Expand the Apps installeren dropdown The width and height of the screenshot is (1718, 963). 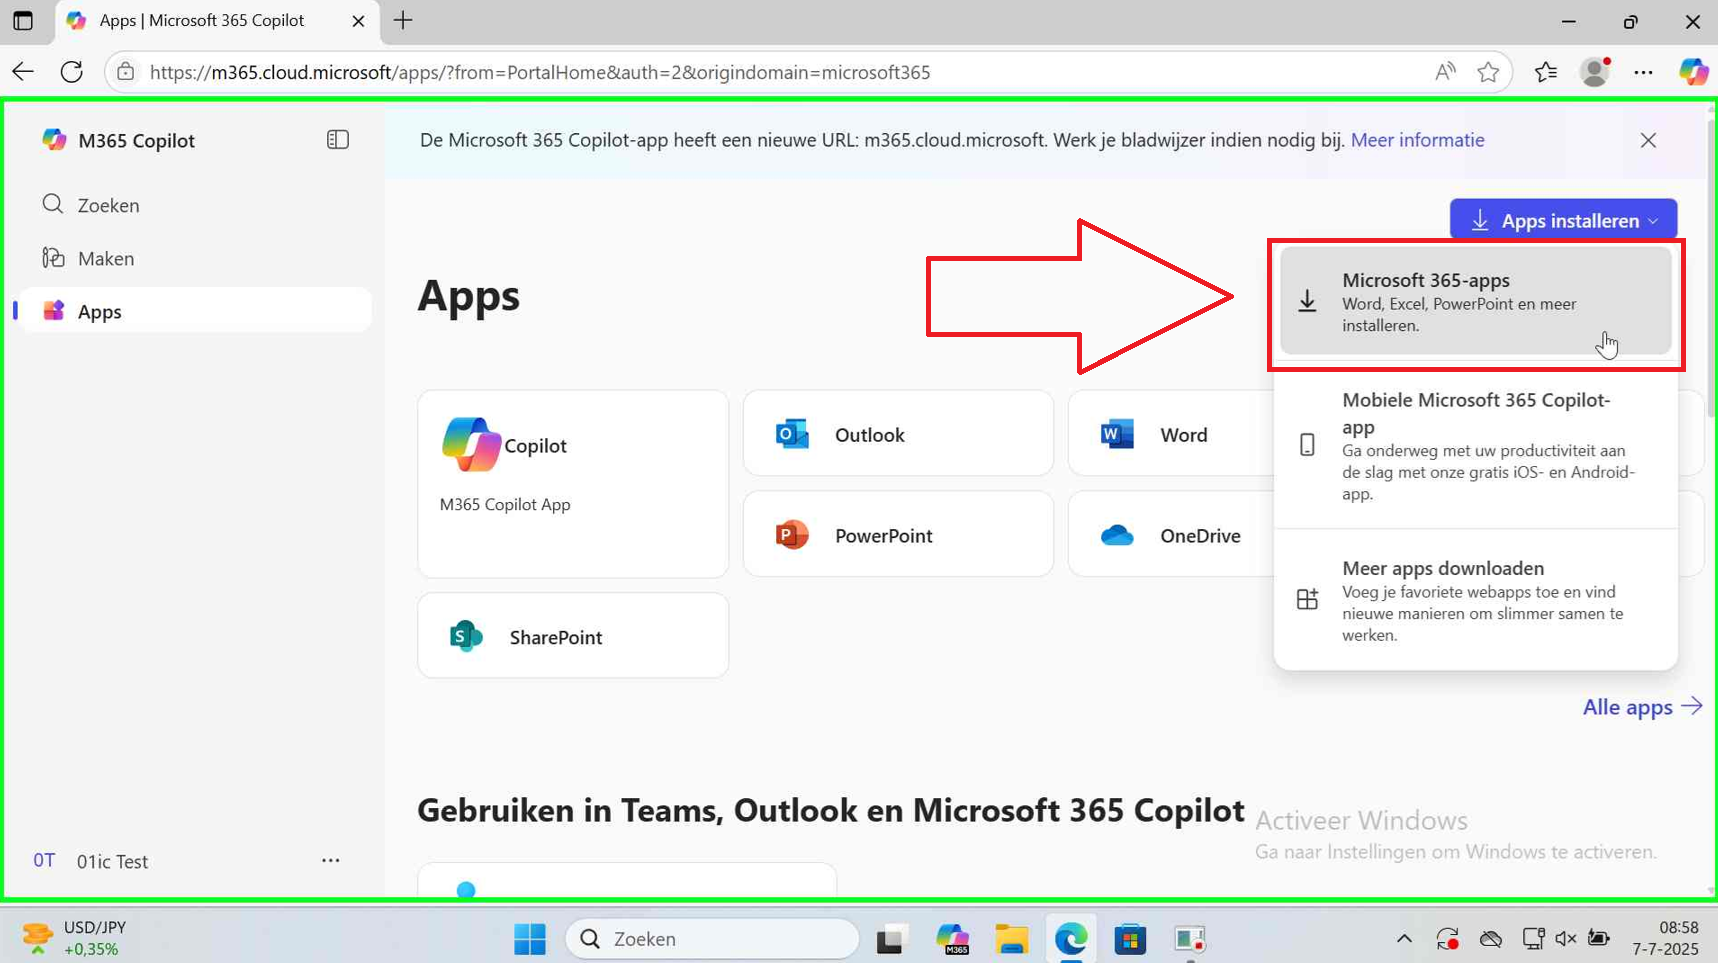[x=1563, y=220]
